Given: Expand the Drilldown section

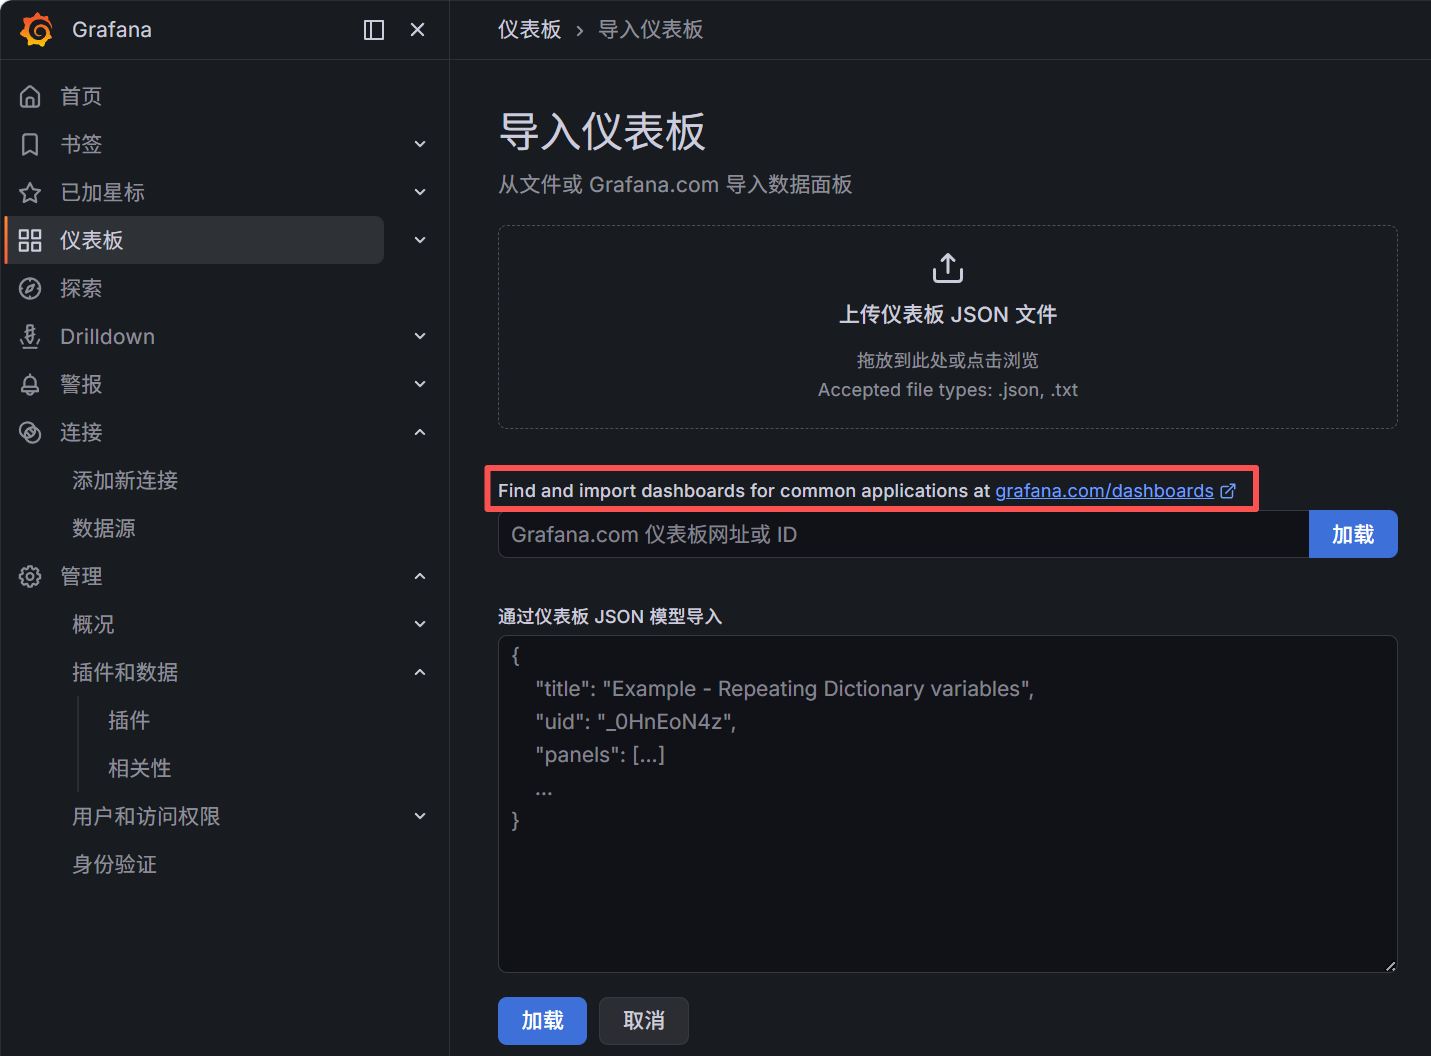Looking at the screenshot, I should [x=420, y=336].
